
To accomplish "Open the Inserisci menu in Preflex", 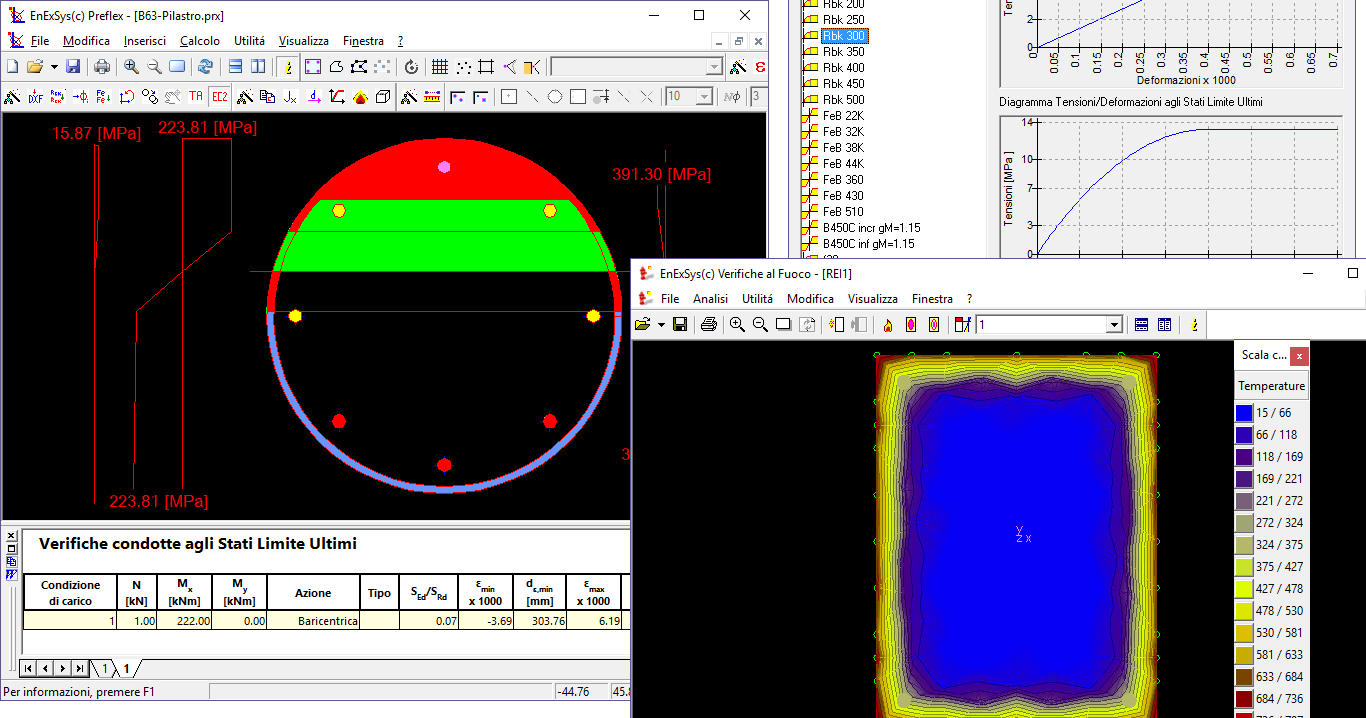I will [145, 41].
